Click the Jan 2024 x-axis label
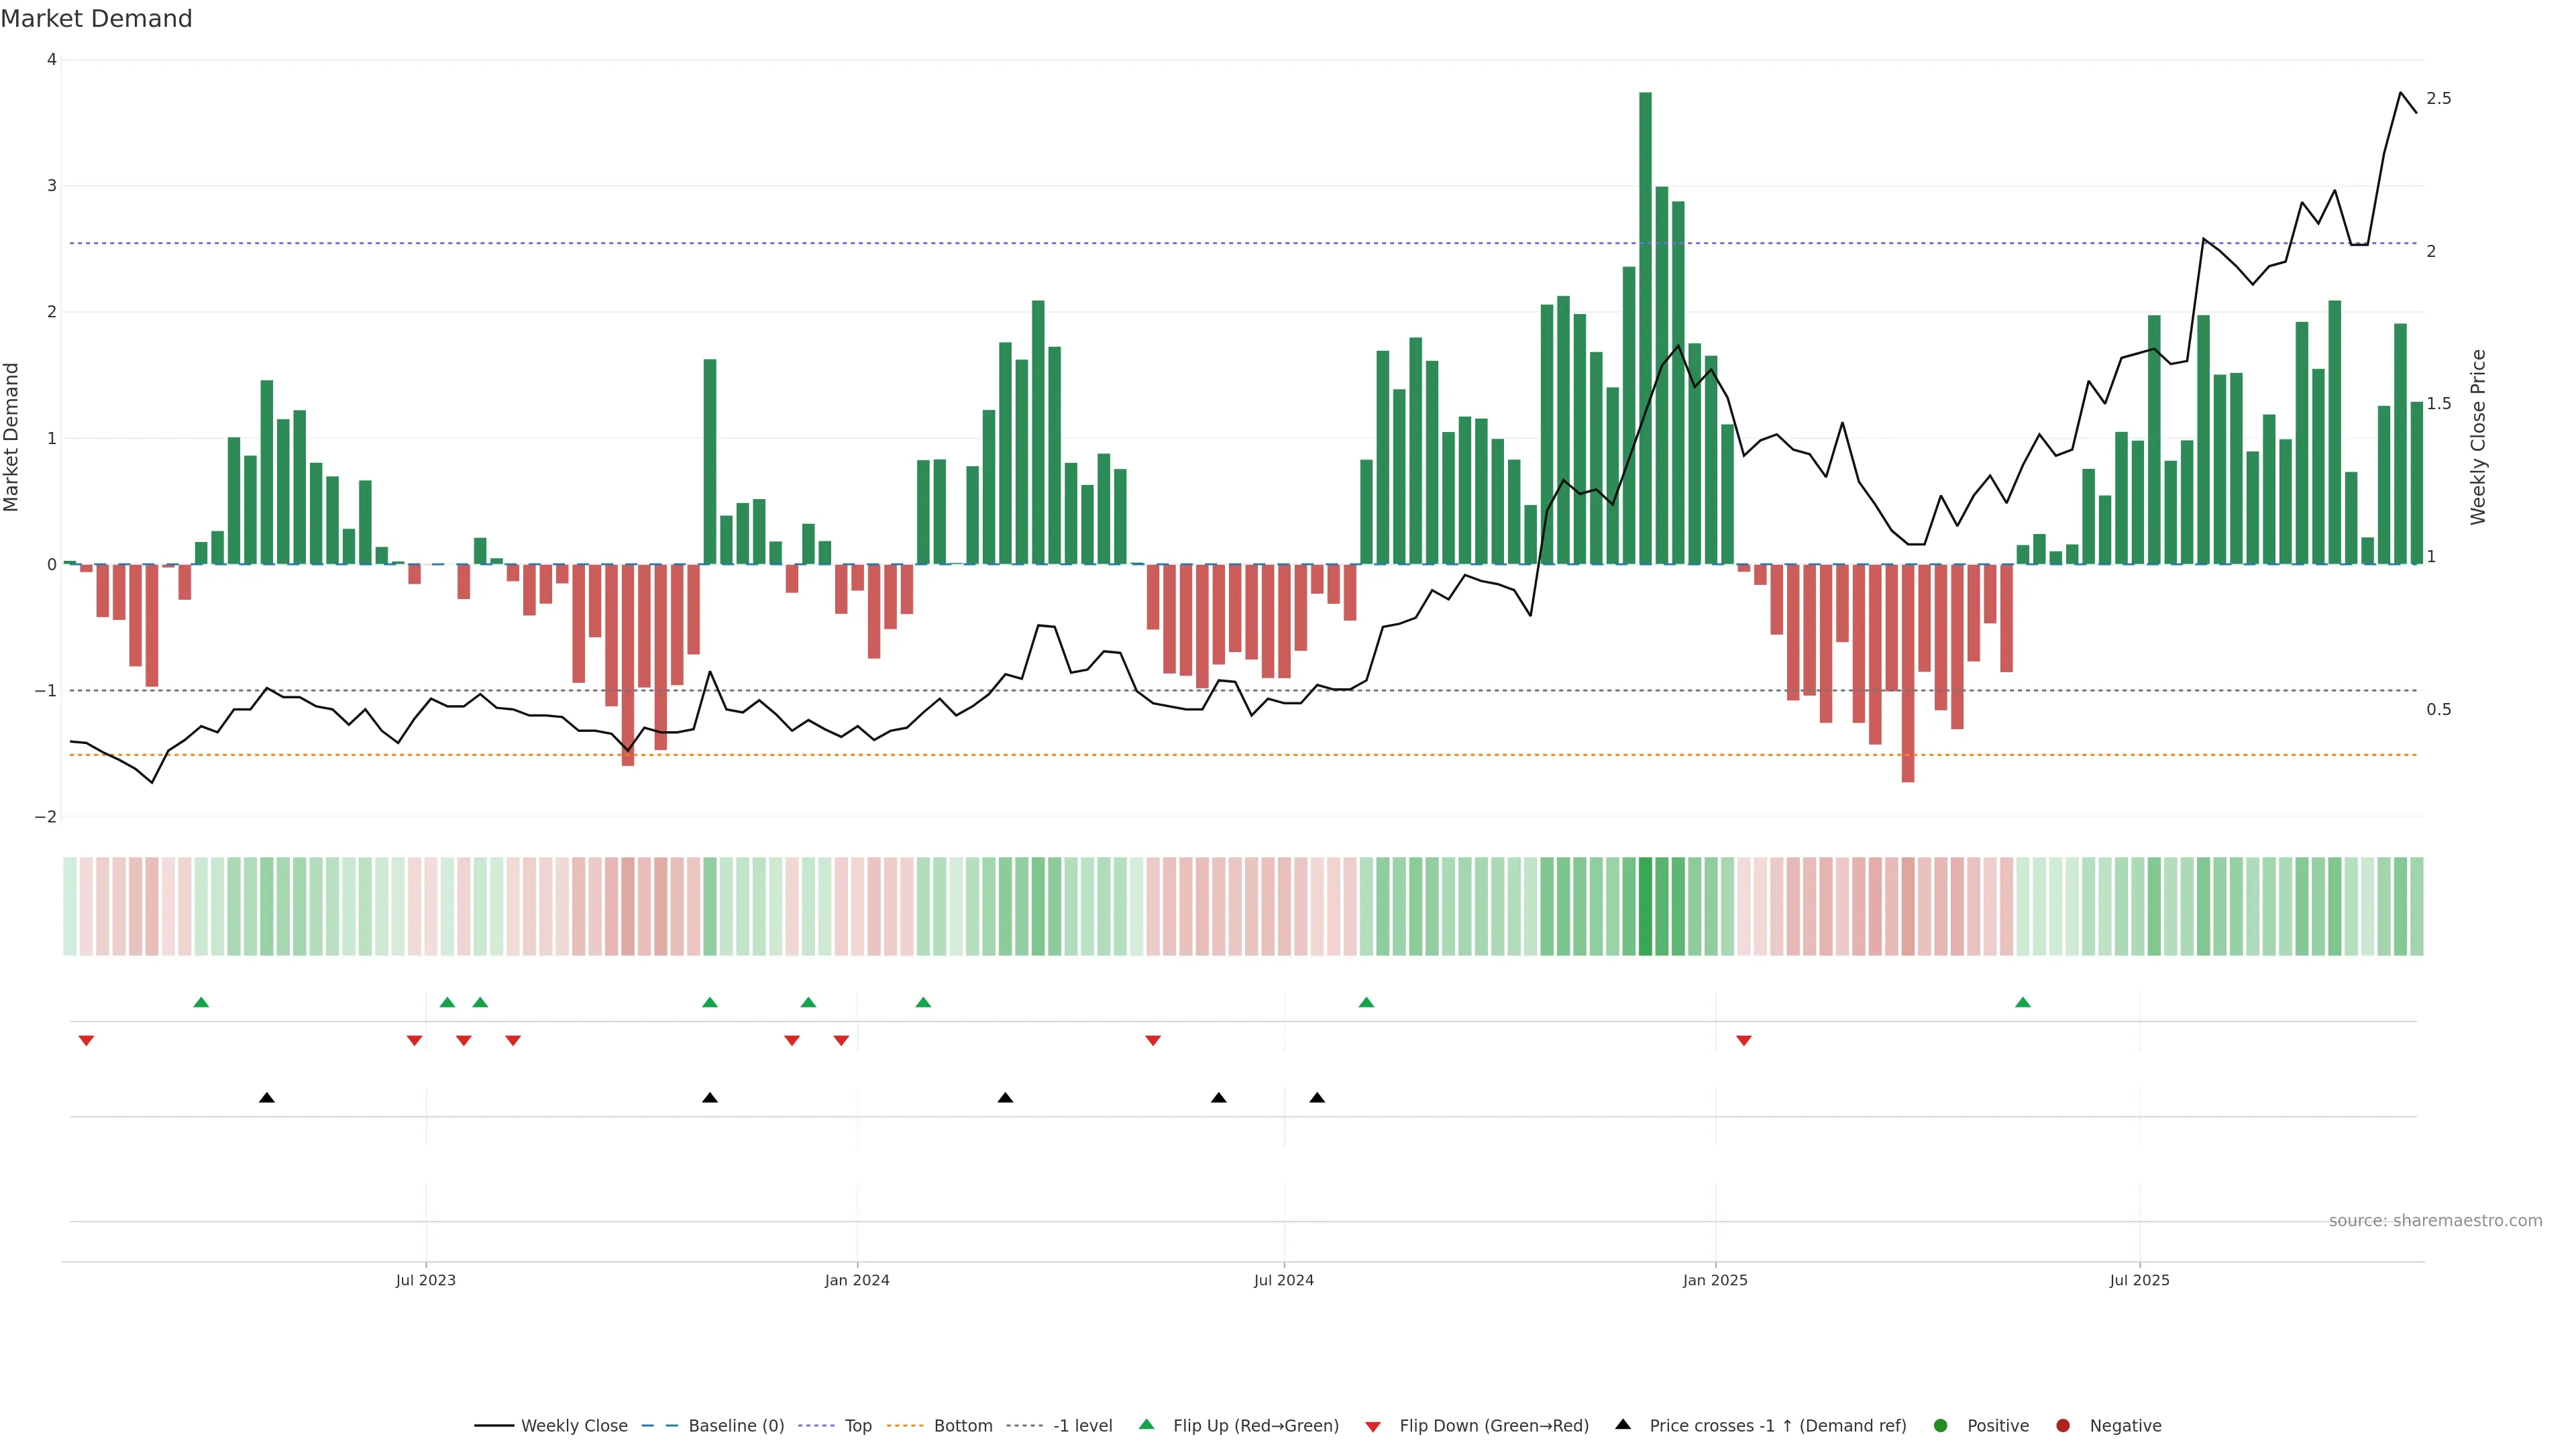Screen dimensions: 2576x1449 (857, 1280)
